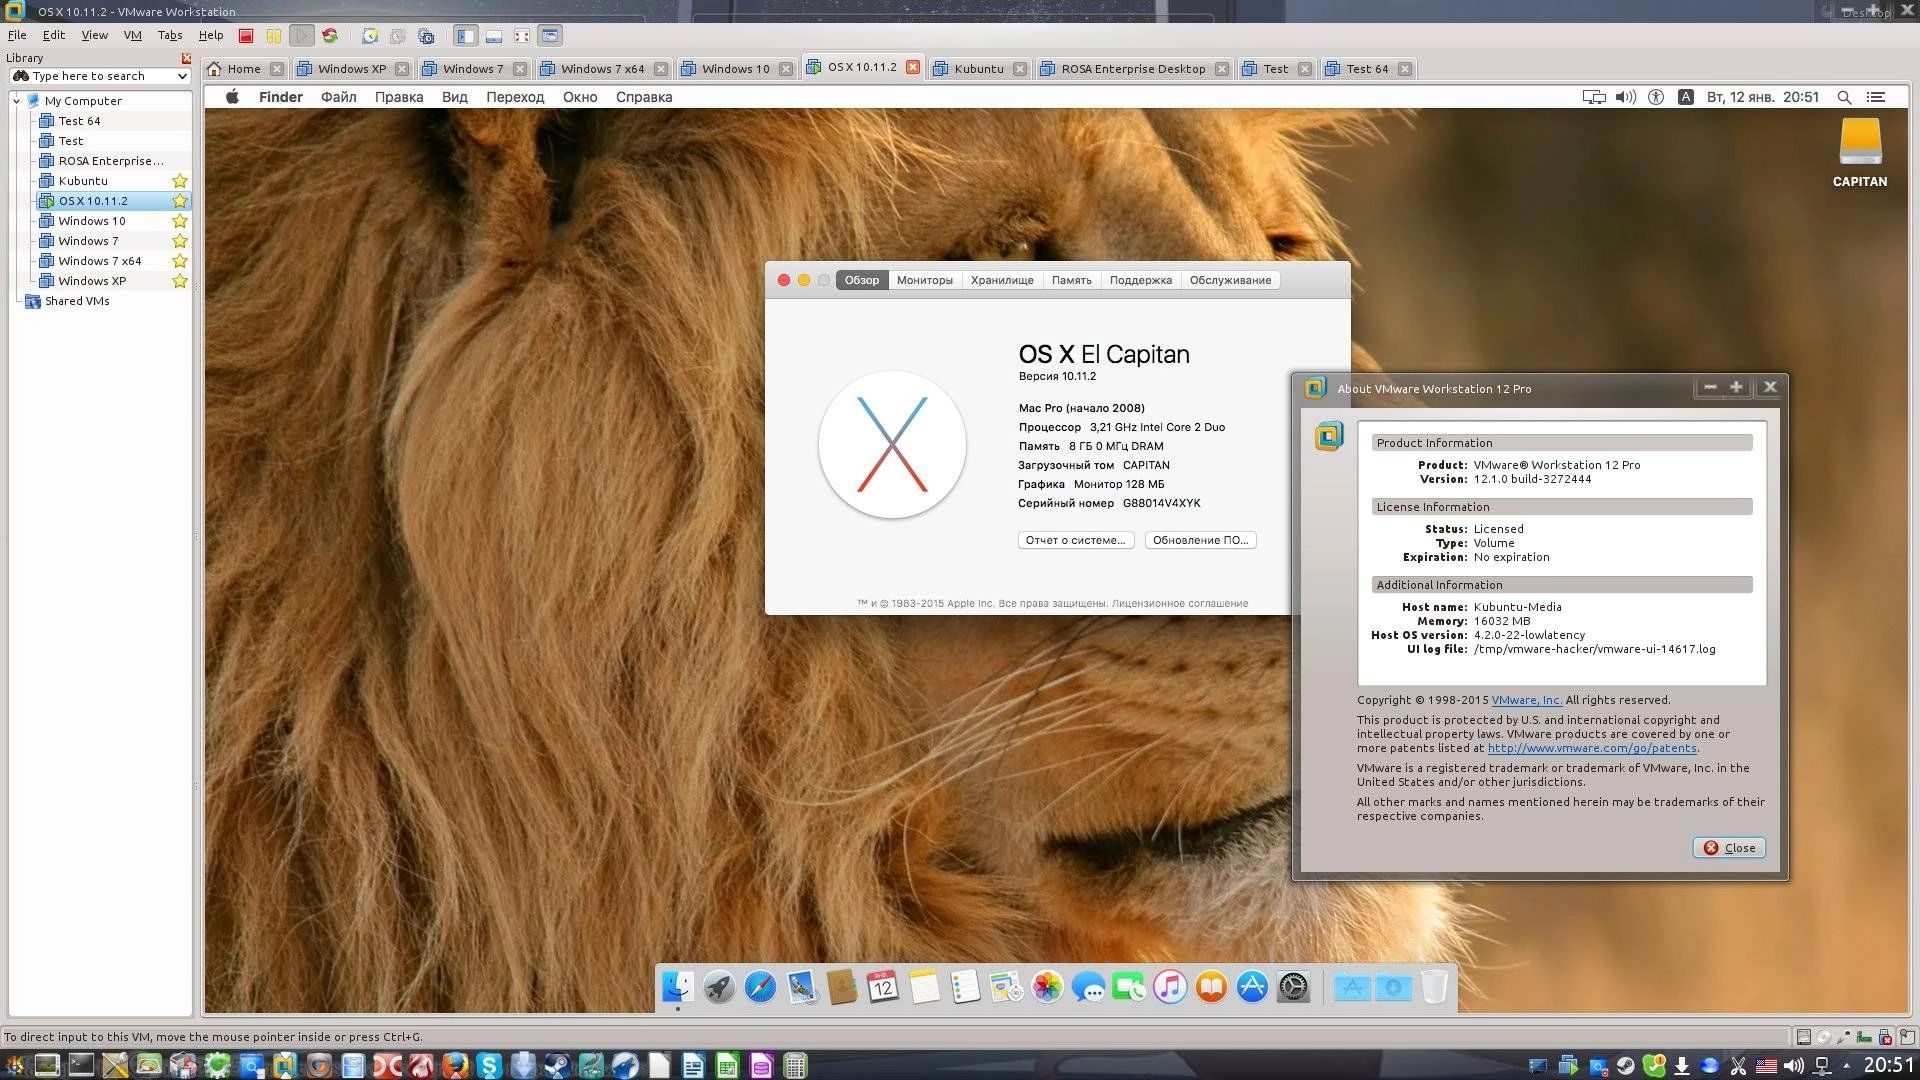Open Notification Center list icon

coord(1876,97)
